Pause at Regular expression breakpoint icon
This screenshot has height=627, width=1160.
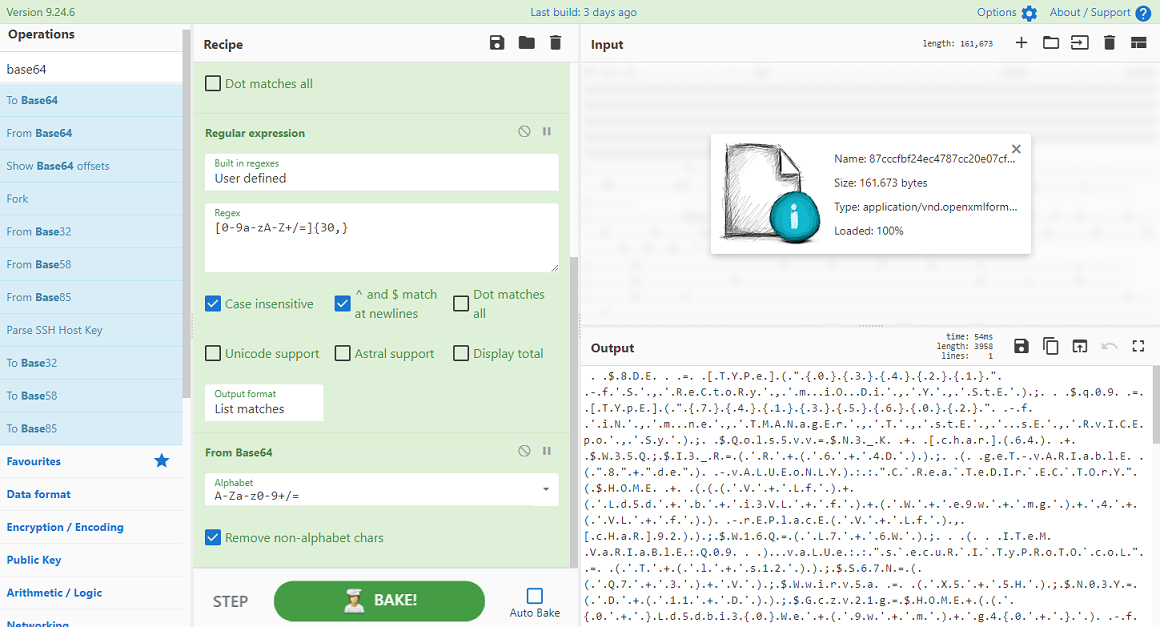547,132
